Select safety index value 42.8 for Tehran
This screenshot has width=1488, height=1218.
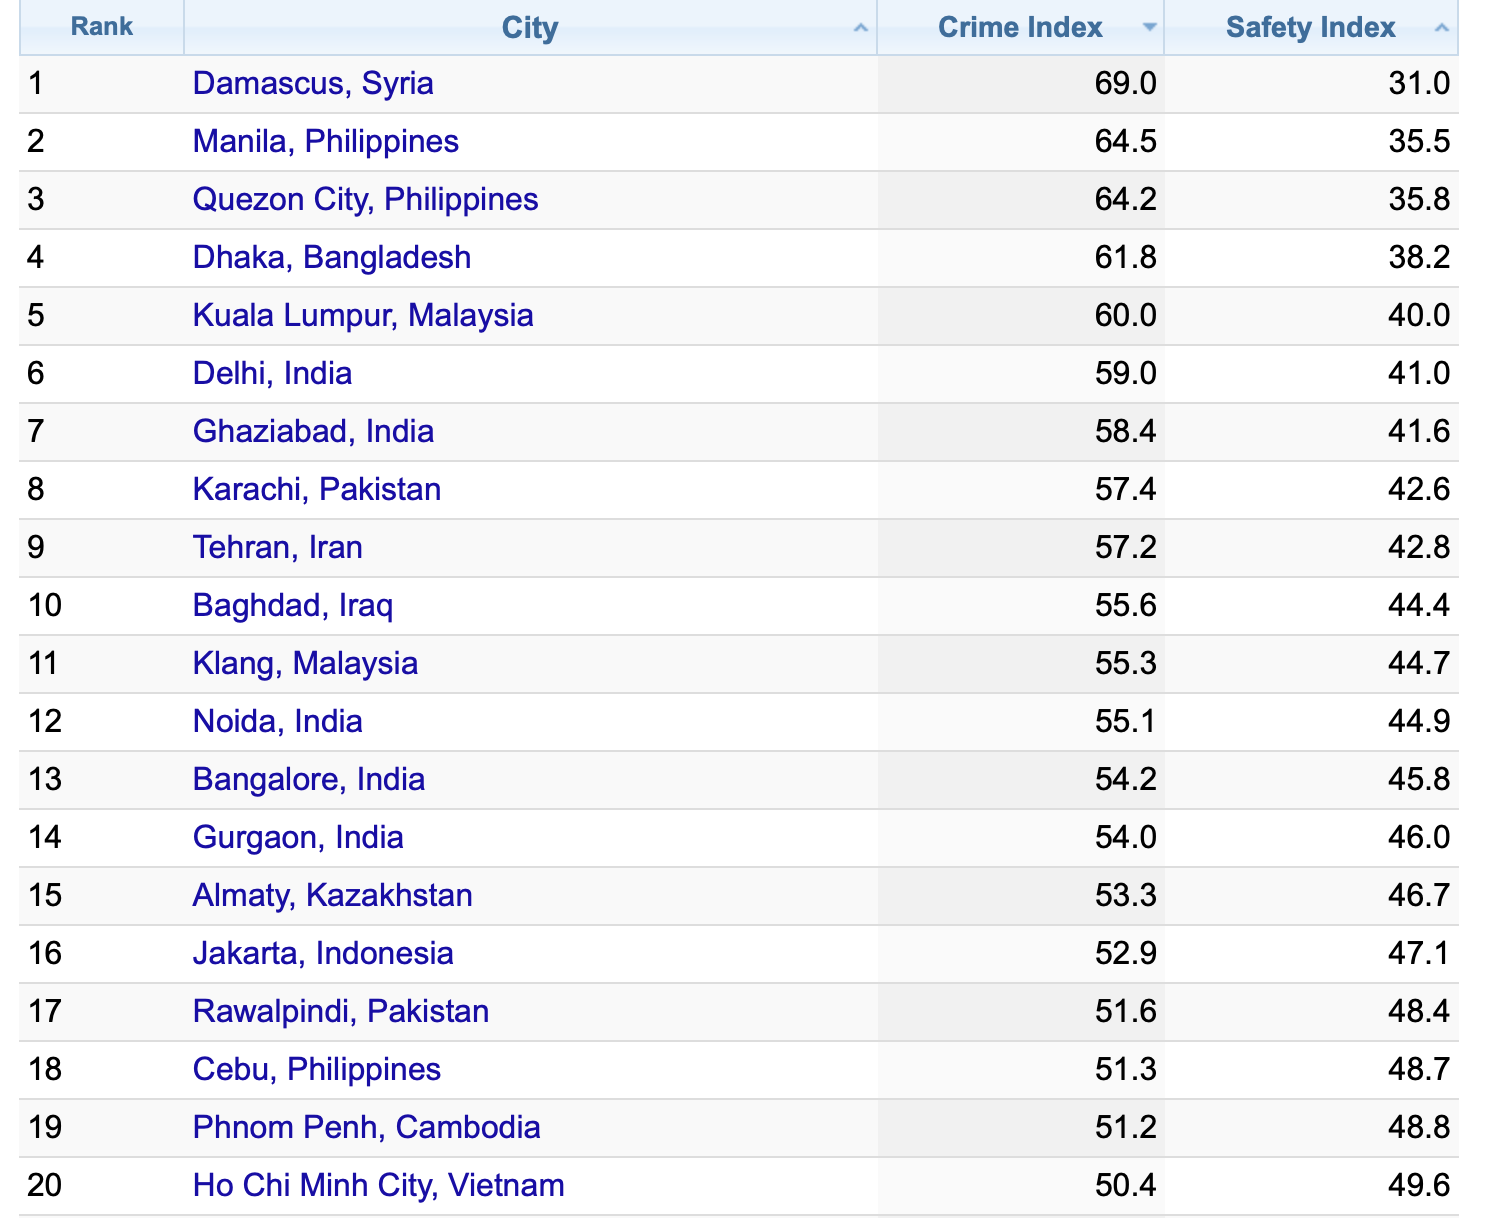pyautogui.click(x=1419, y=547)
